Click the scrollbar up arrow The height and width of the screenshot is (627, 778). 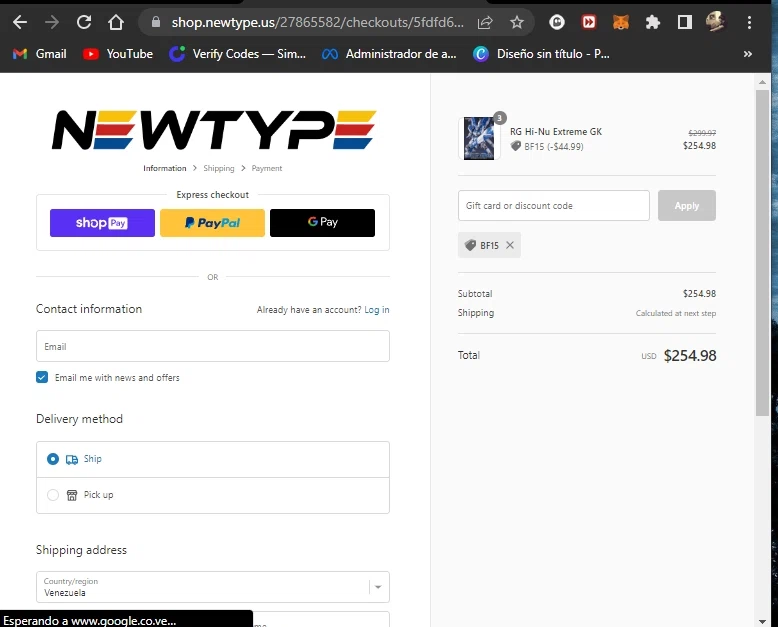762,82
